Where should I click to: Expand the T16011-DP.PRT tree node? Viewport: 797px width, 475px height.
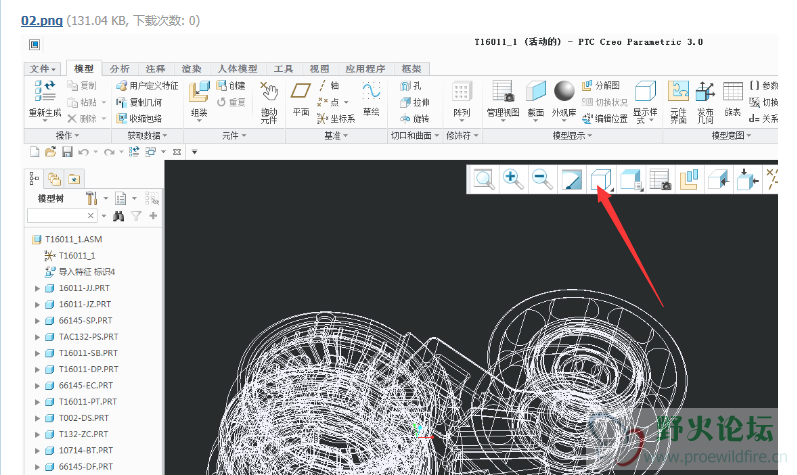coord(37,369)
